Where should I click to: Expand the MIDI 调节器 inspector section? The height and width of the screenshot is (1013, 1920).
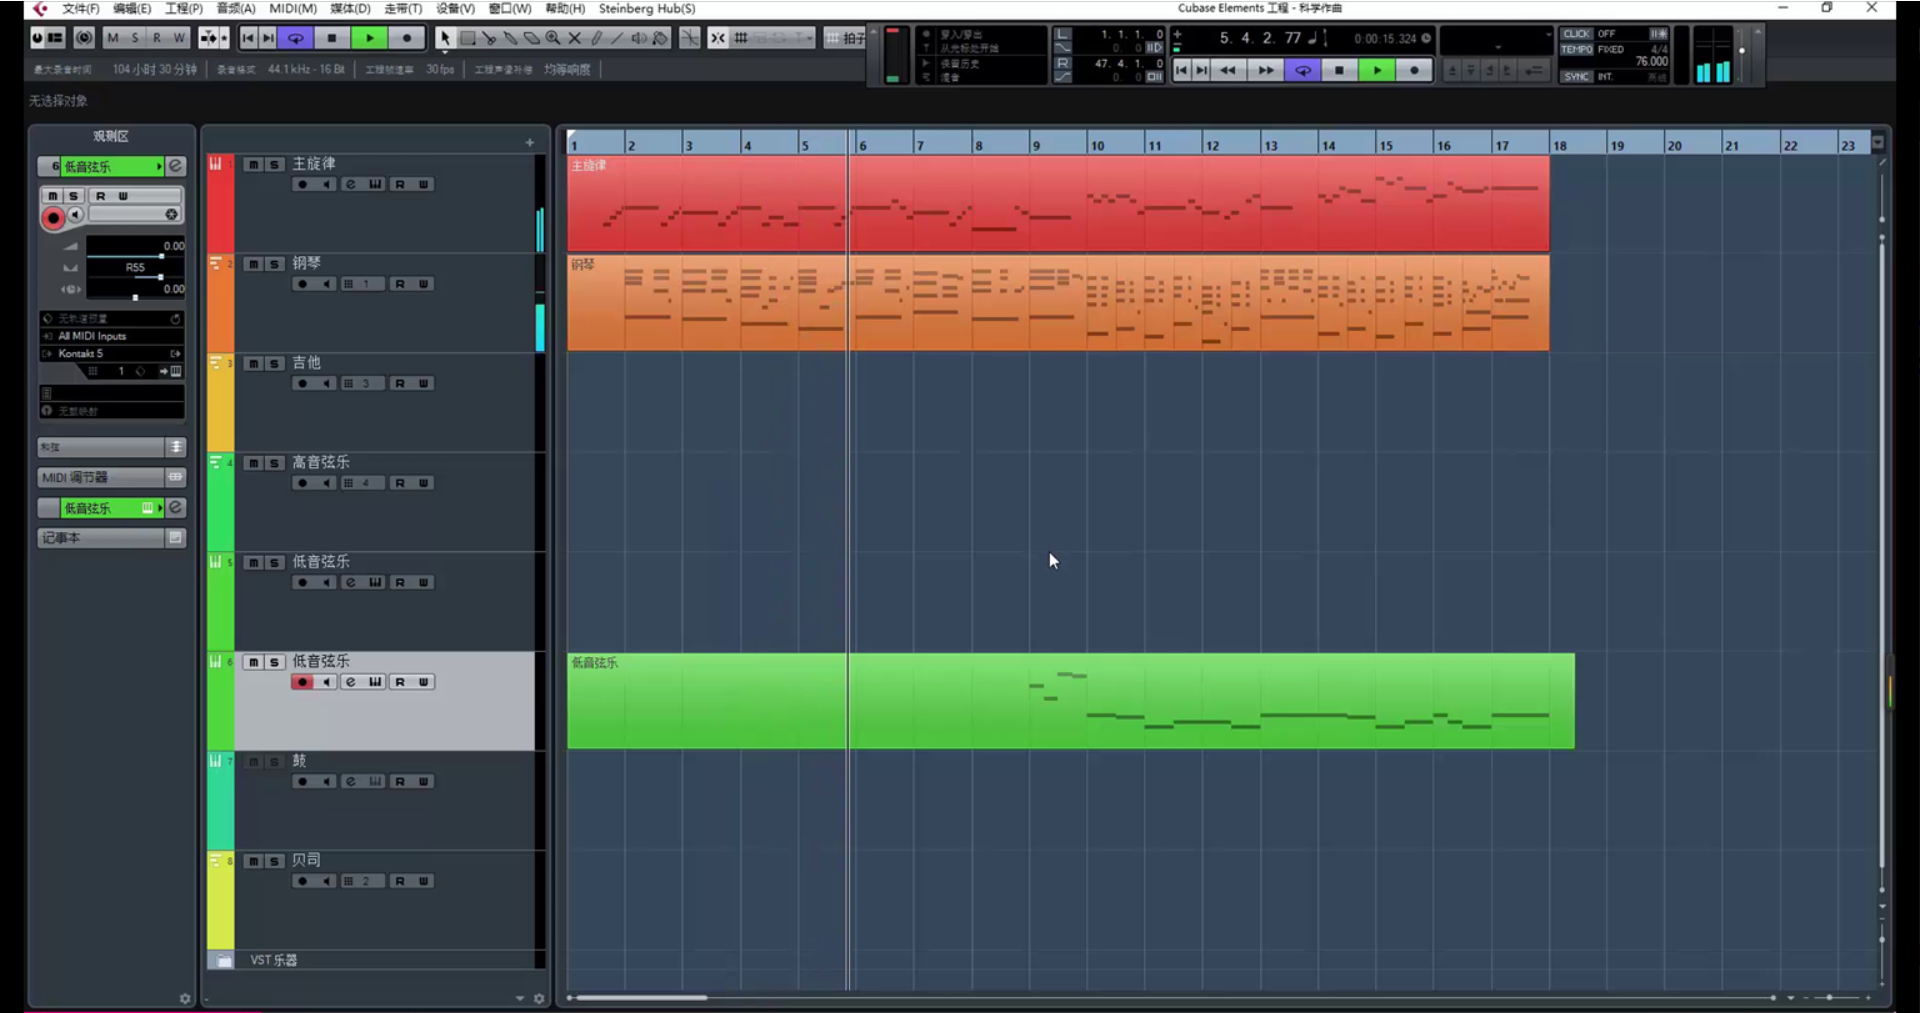click(x=112, y=477)
